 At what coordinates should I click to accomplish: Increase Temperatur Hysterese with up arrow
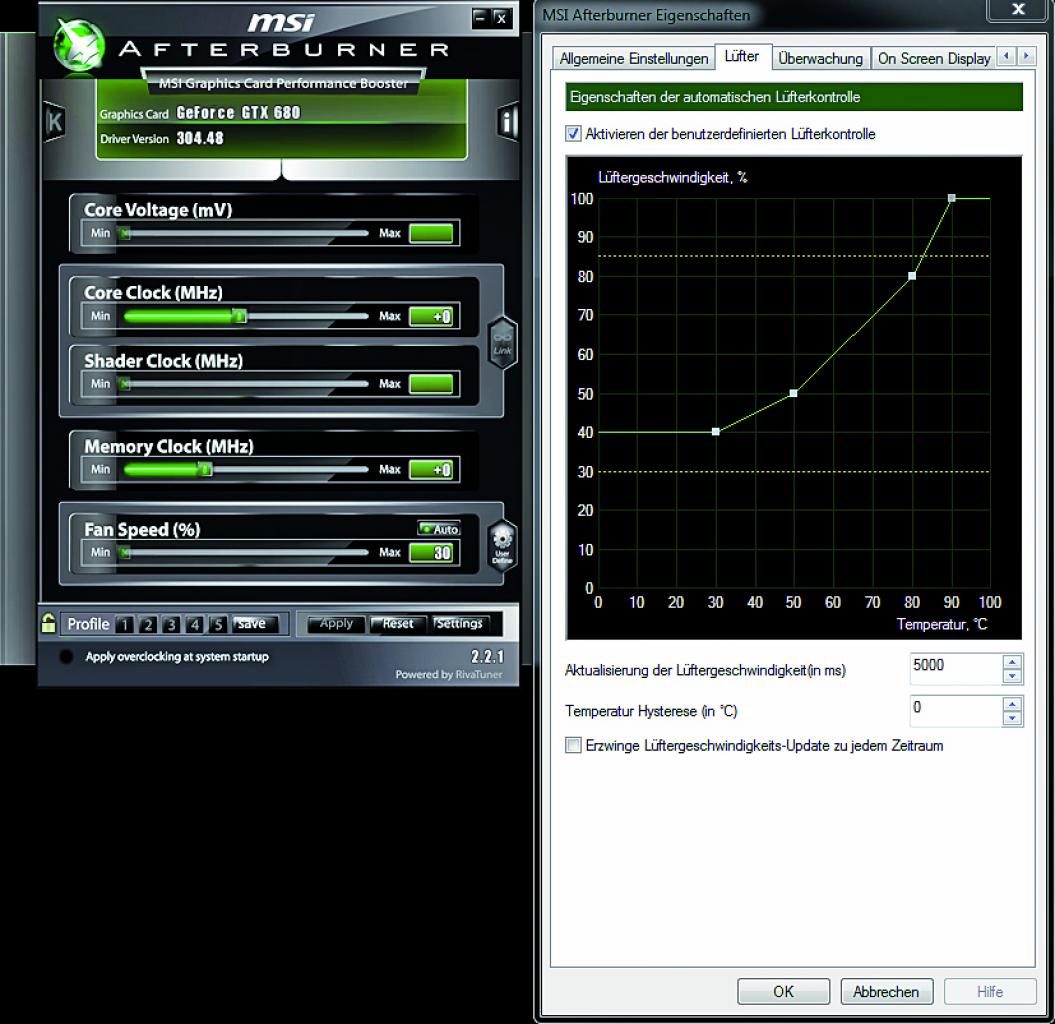[x=1012, y=704]
